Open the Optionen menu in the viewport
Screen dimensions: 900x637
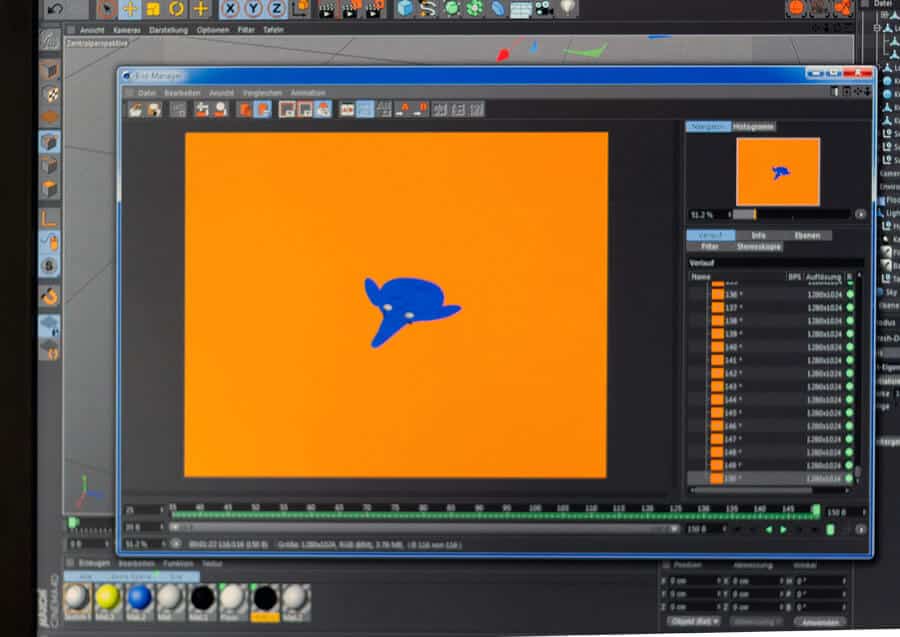pyautogui.click(x=213, y=30)
